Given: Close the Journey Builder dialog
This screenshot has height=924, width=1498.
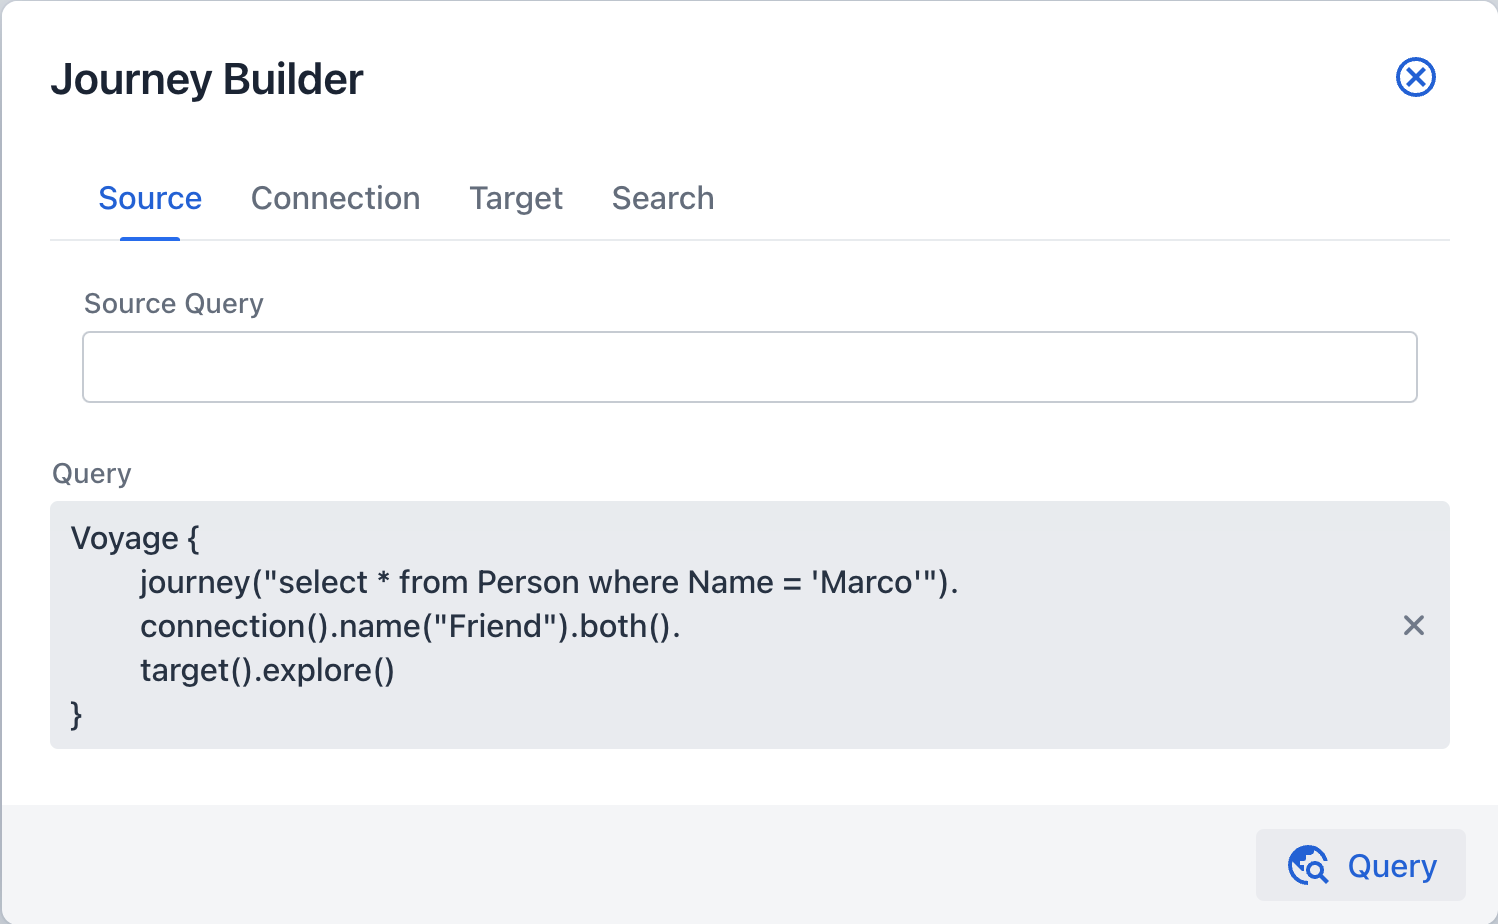Looking at the screenshot, I should pyautogui.click(x=1415, y=77).
